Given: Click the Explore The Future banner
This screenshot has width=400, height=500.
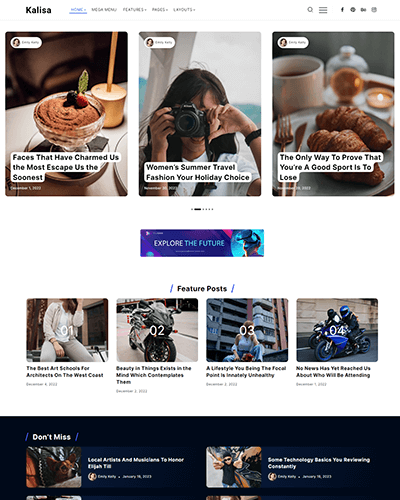Looking at the screenshot, I should click(x=202, y=243).
